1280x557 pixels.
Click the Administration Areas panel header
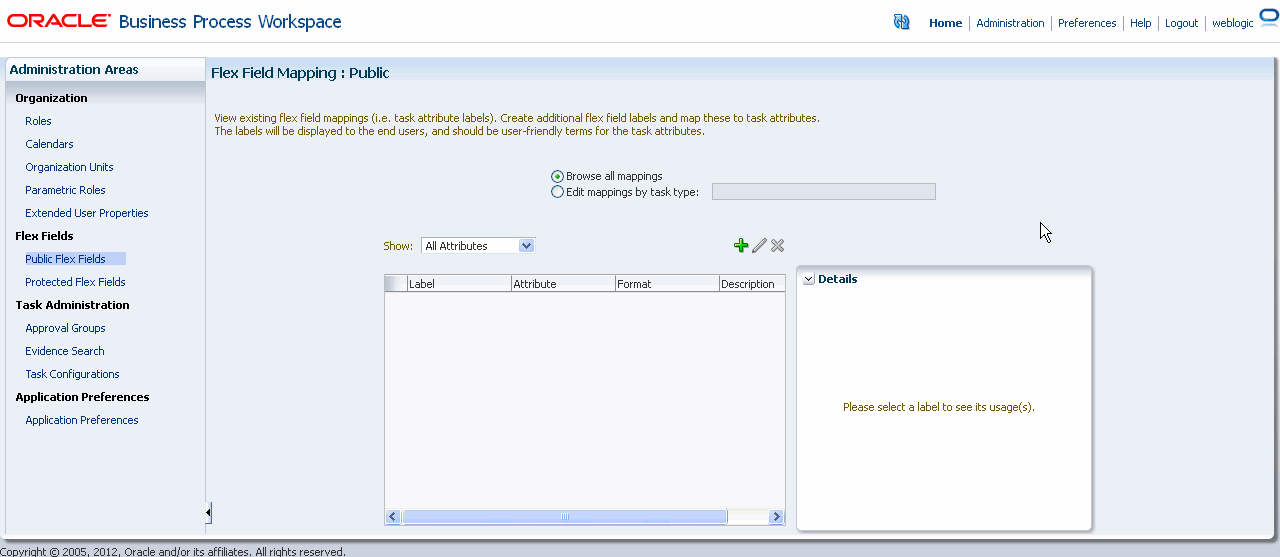pyautogui.click(x=105, y=70)
